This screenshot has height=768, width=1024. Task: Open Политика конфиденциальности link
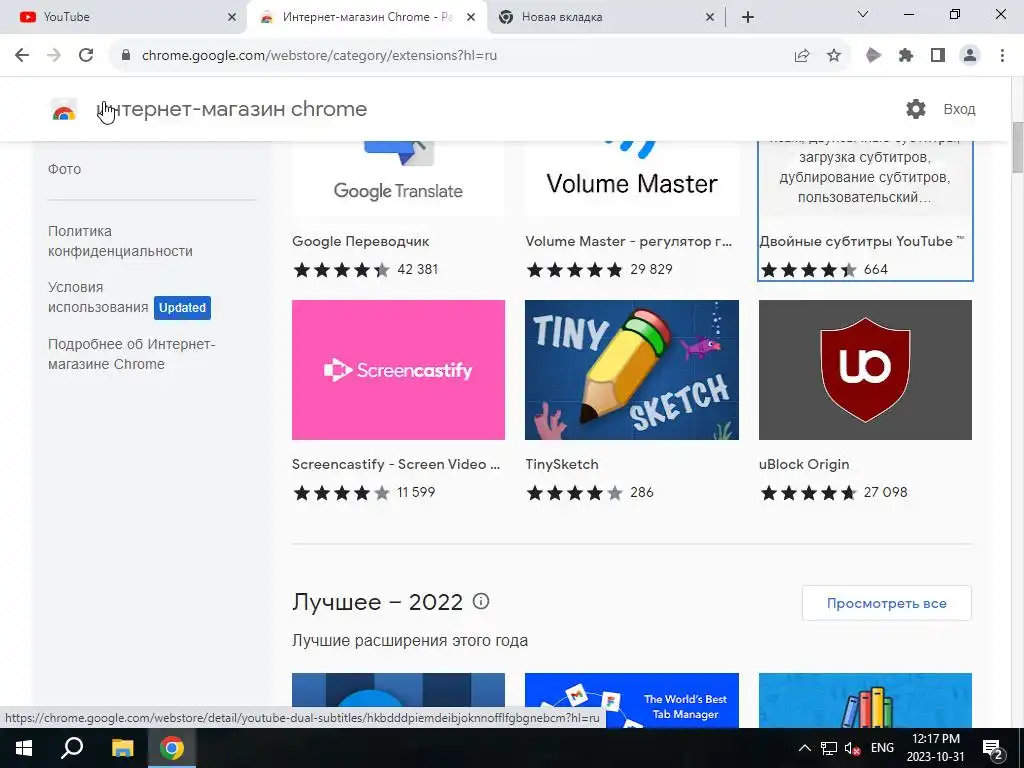click(120, 241)
